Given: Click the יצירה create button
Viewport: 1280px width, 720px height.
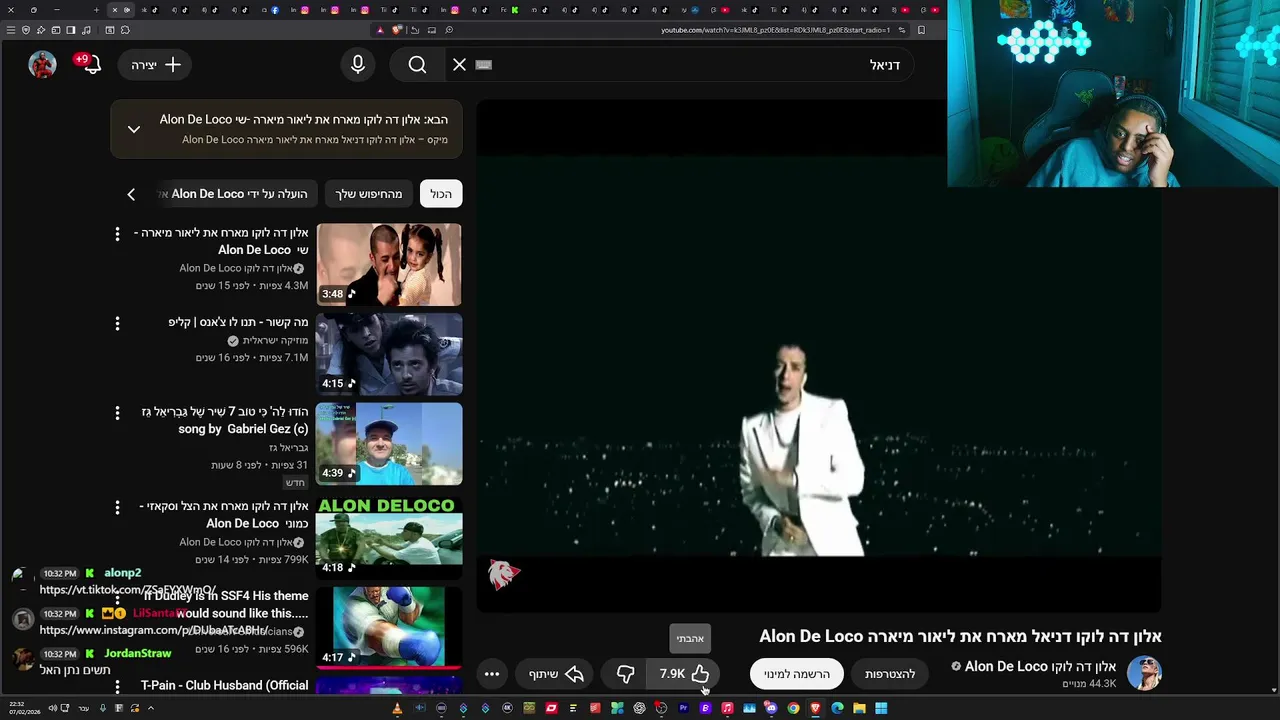Looking at the screenshot, I should (x=155, y=65).
